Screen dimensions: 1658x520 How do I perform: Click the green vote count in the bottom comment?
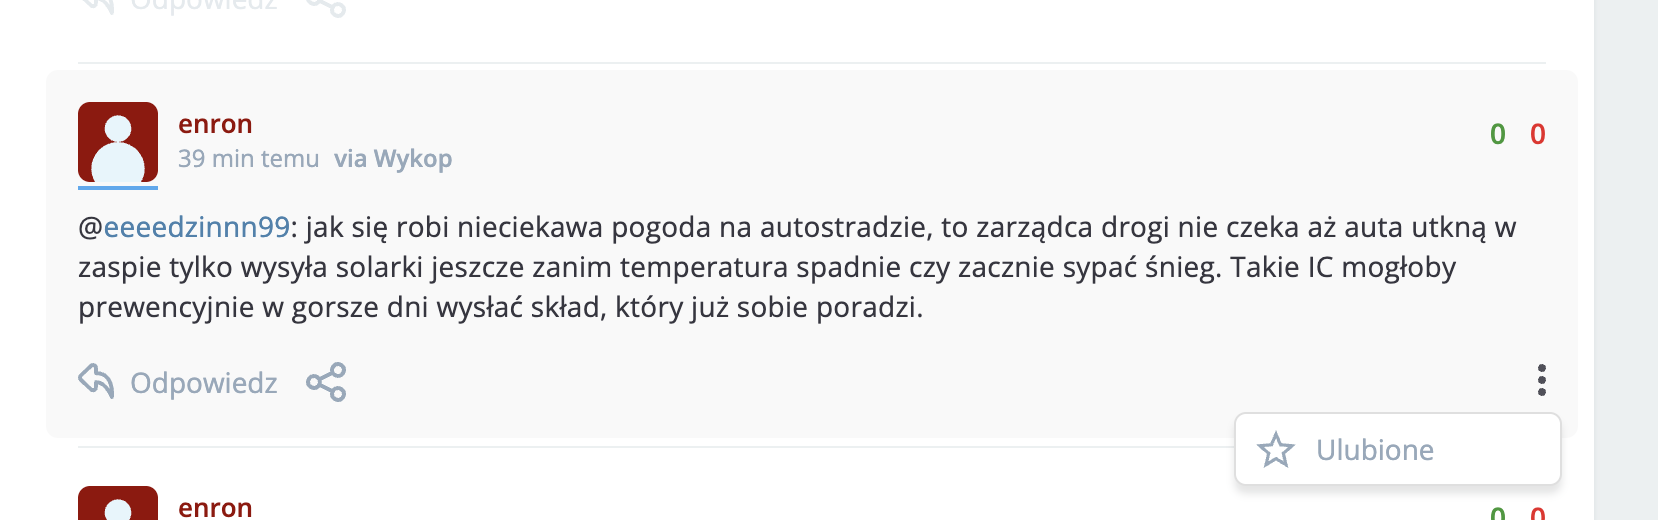pyautogui.click(x=1497, y=513)
